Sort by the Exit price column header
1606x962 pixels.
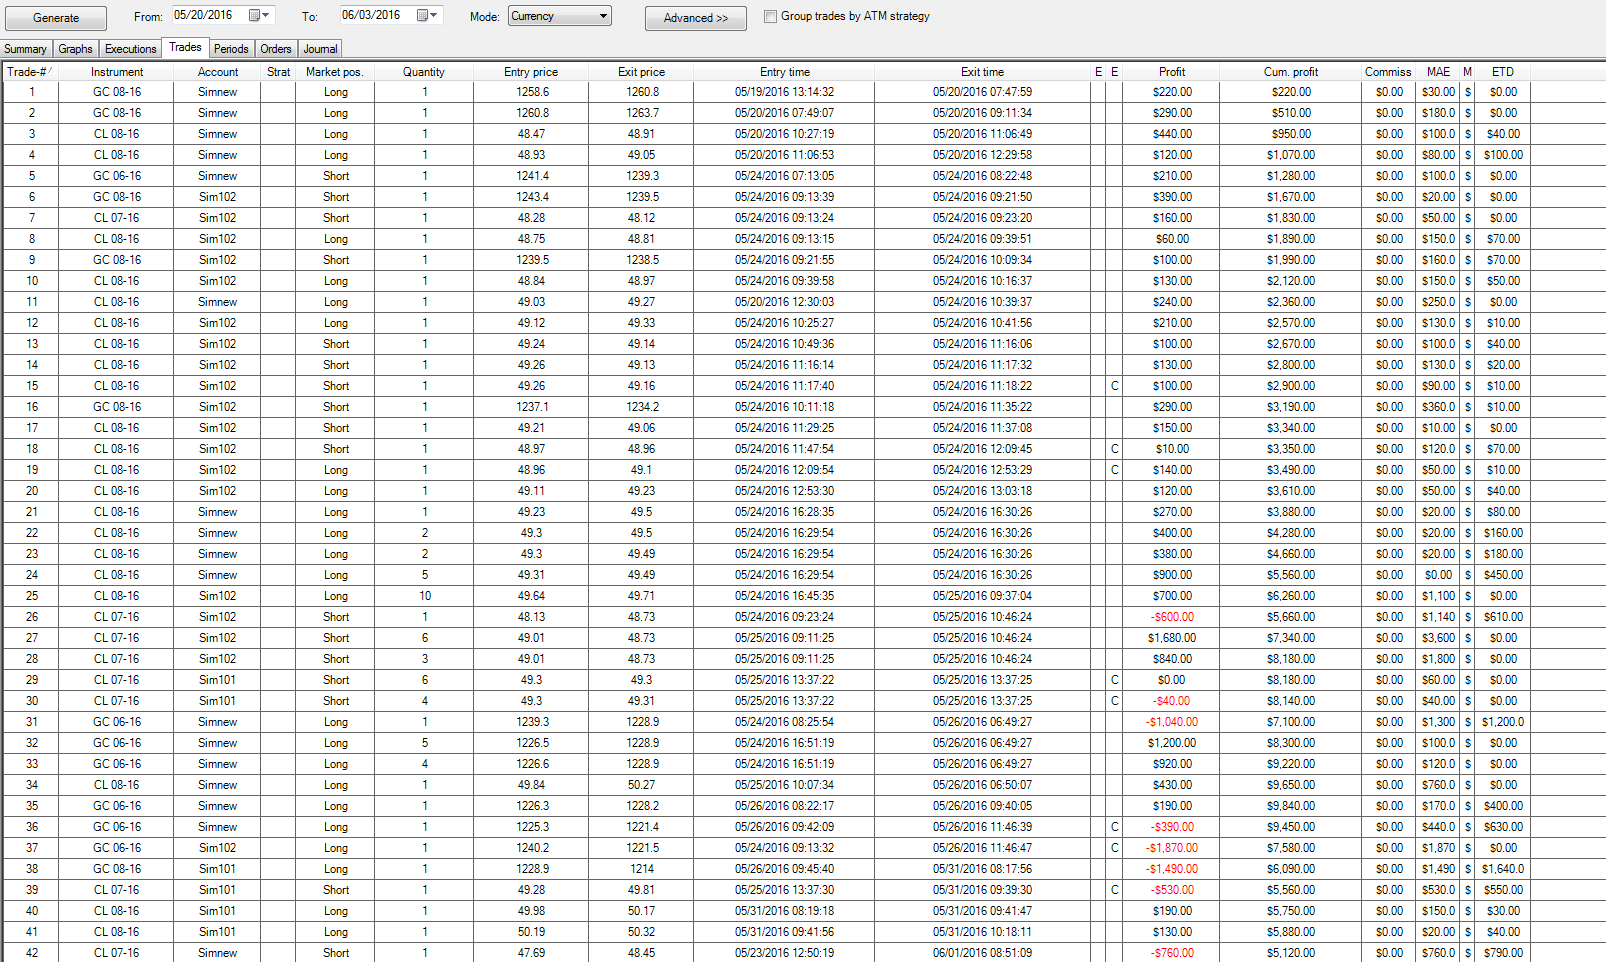[641, 72]
